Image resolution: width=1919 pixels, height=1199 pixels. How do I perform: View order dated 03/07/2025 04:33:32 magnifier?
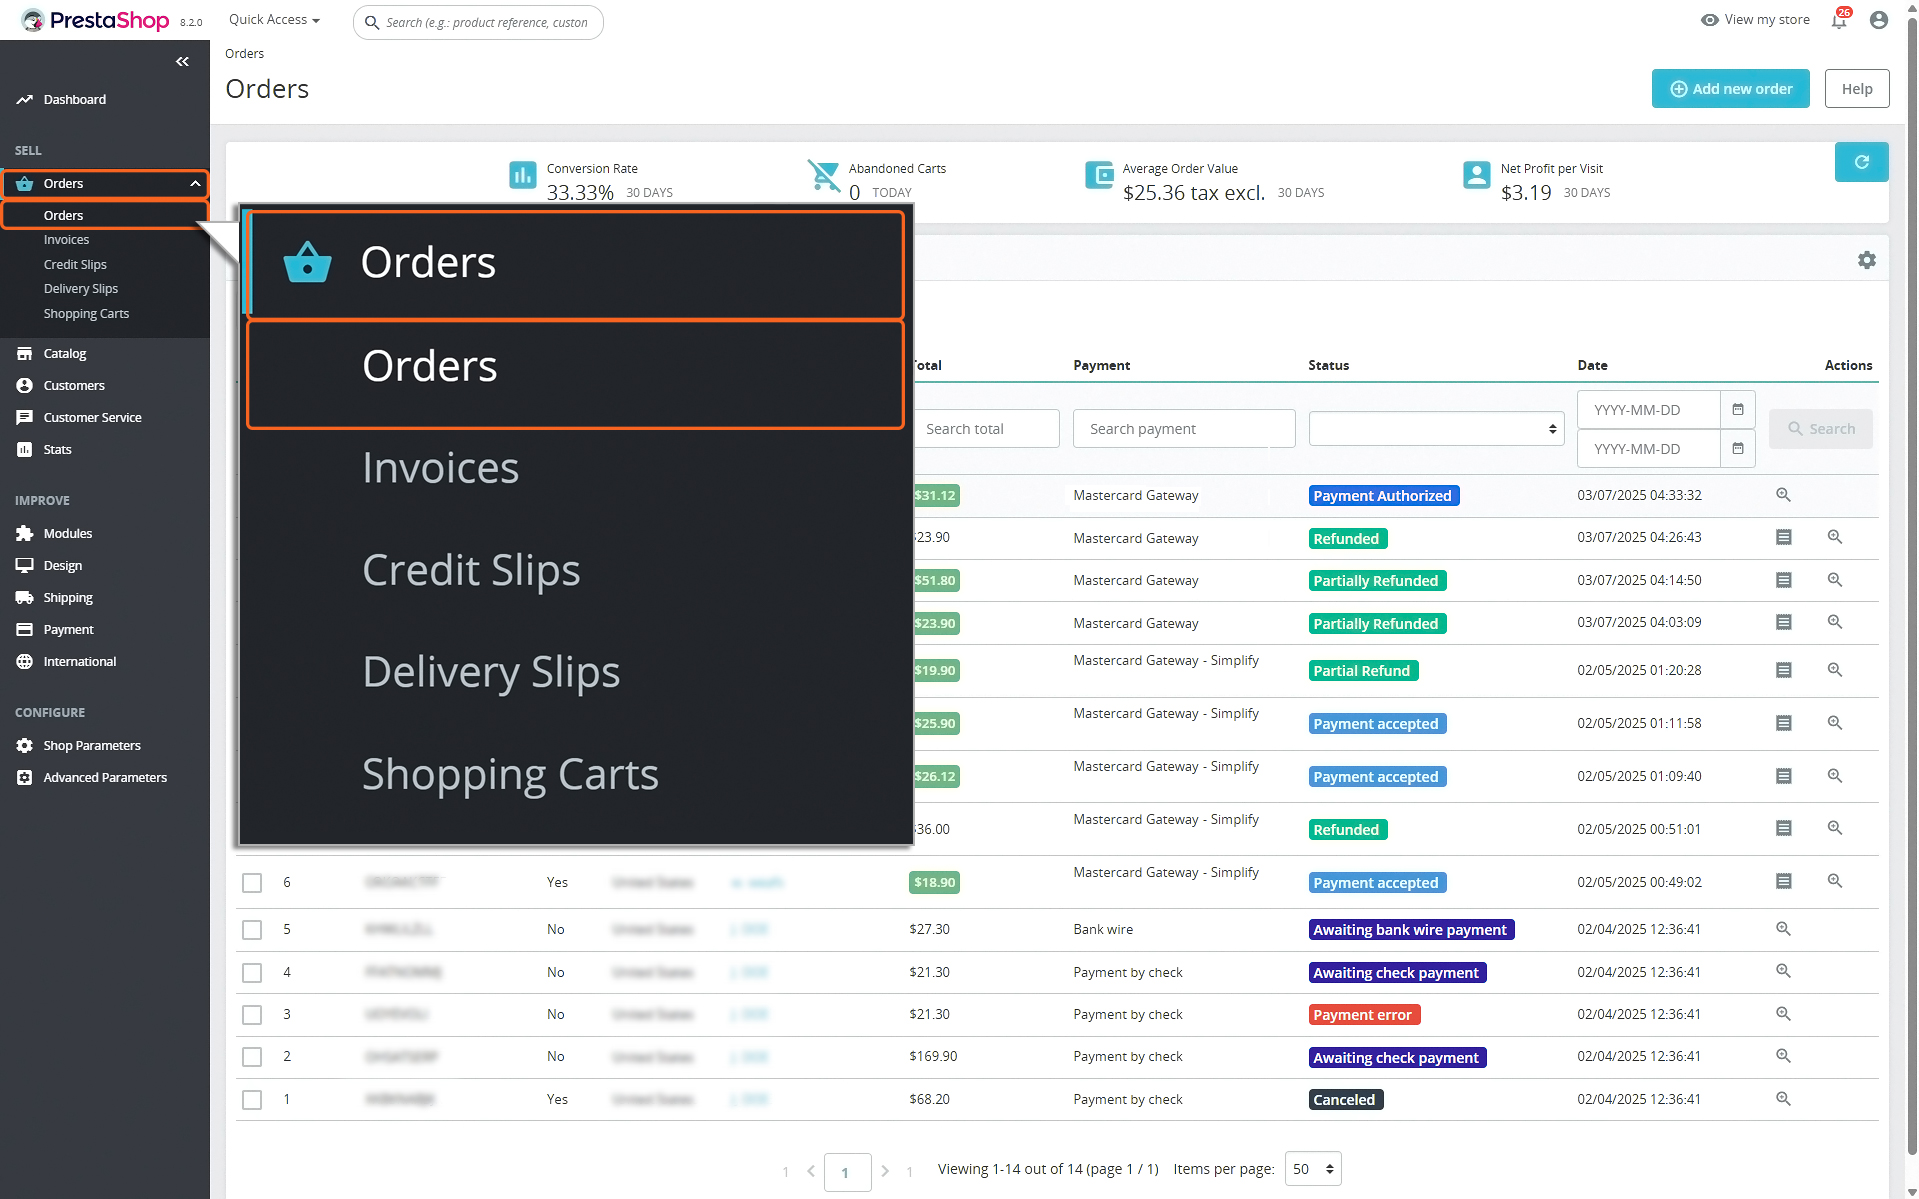(x=1783, y=495)
